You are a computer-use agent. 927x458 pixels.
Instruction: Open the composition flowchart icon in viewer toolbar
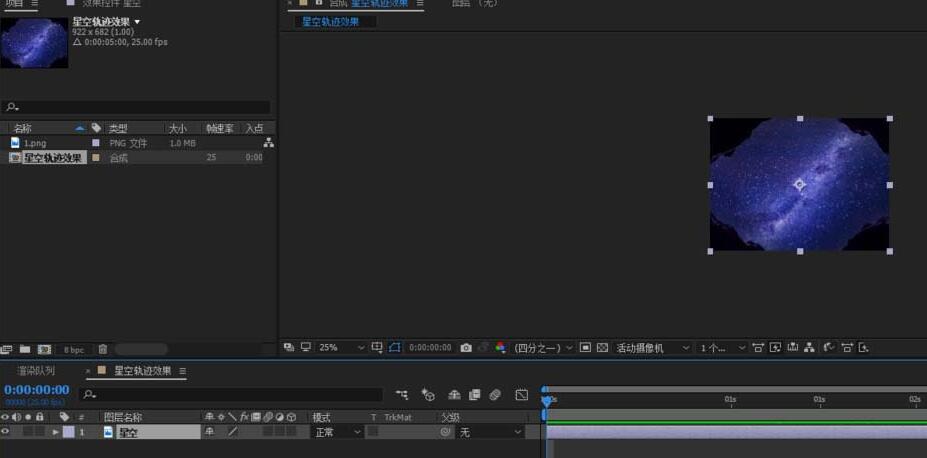click(809, 348)
